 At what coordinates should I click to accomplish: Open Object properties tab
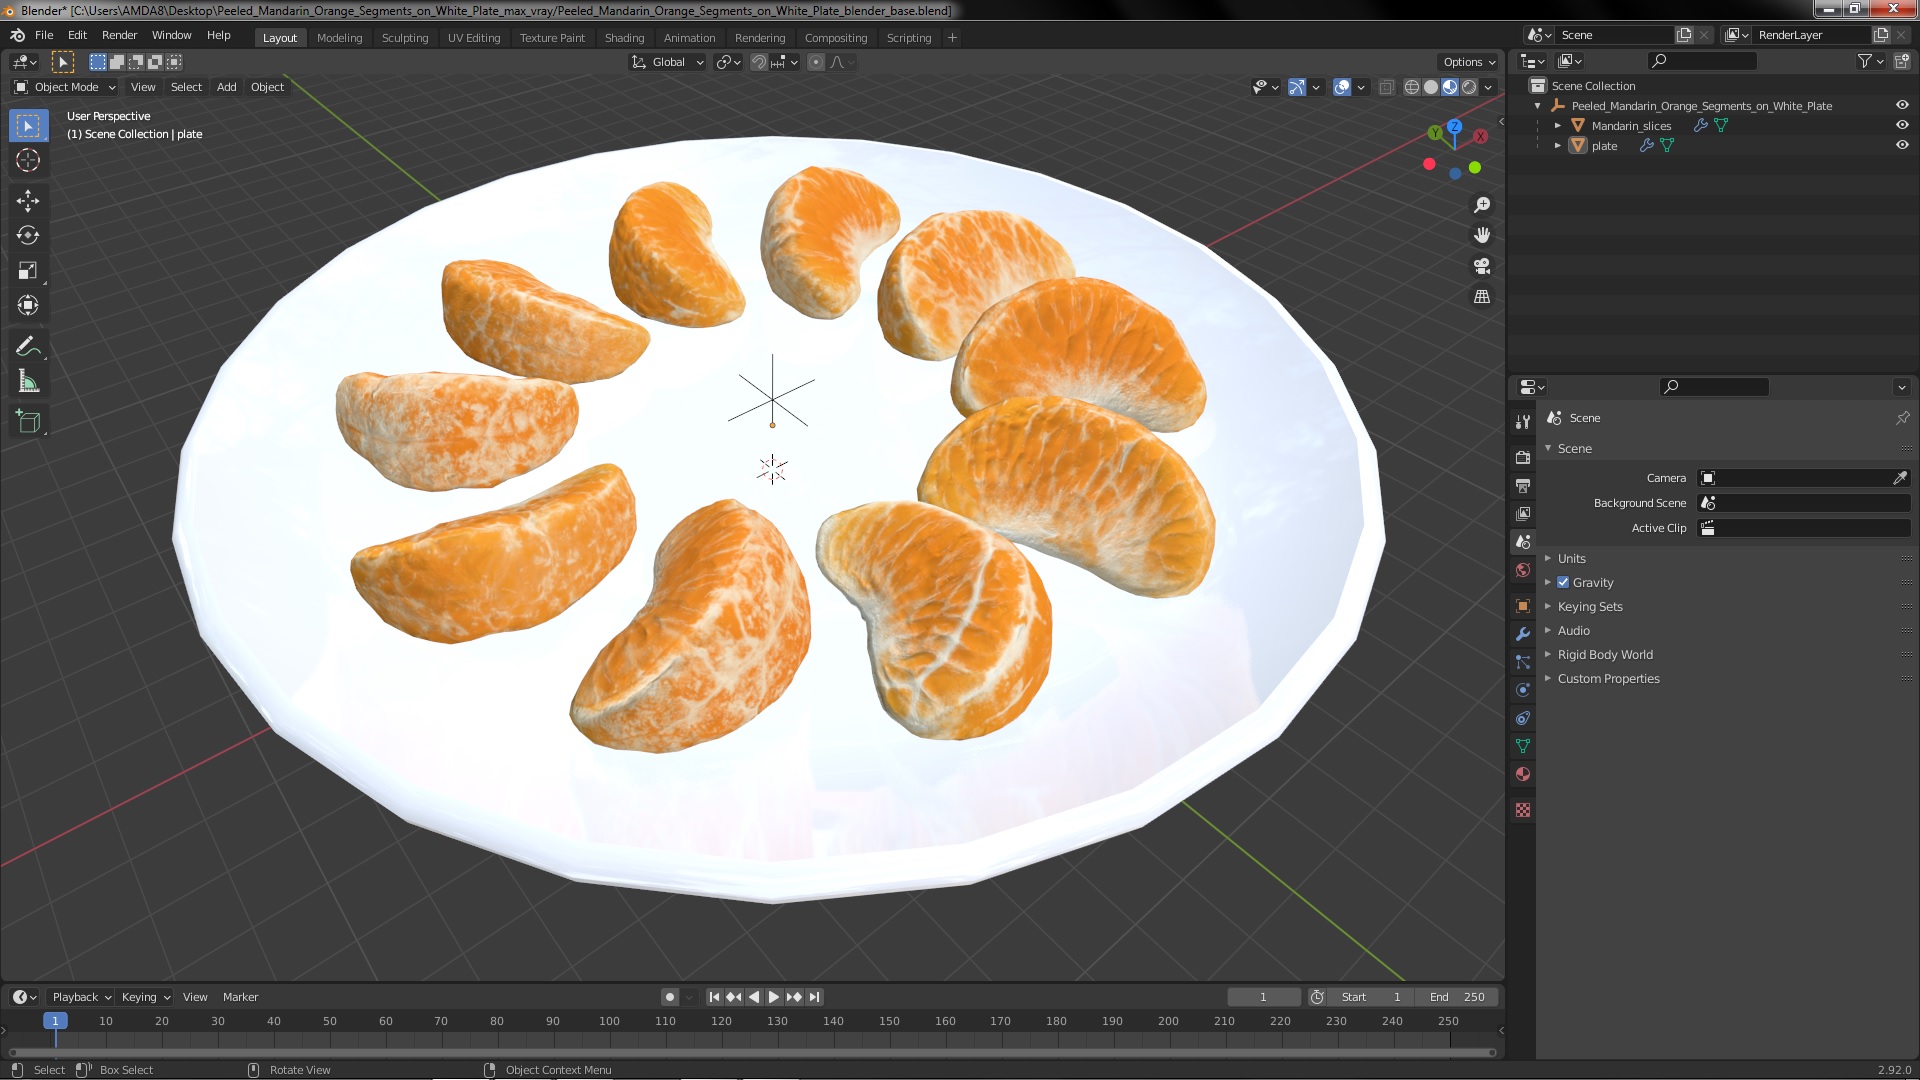[x=1523, y=606]
